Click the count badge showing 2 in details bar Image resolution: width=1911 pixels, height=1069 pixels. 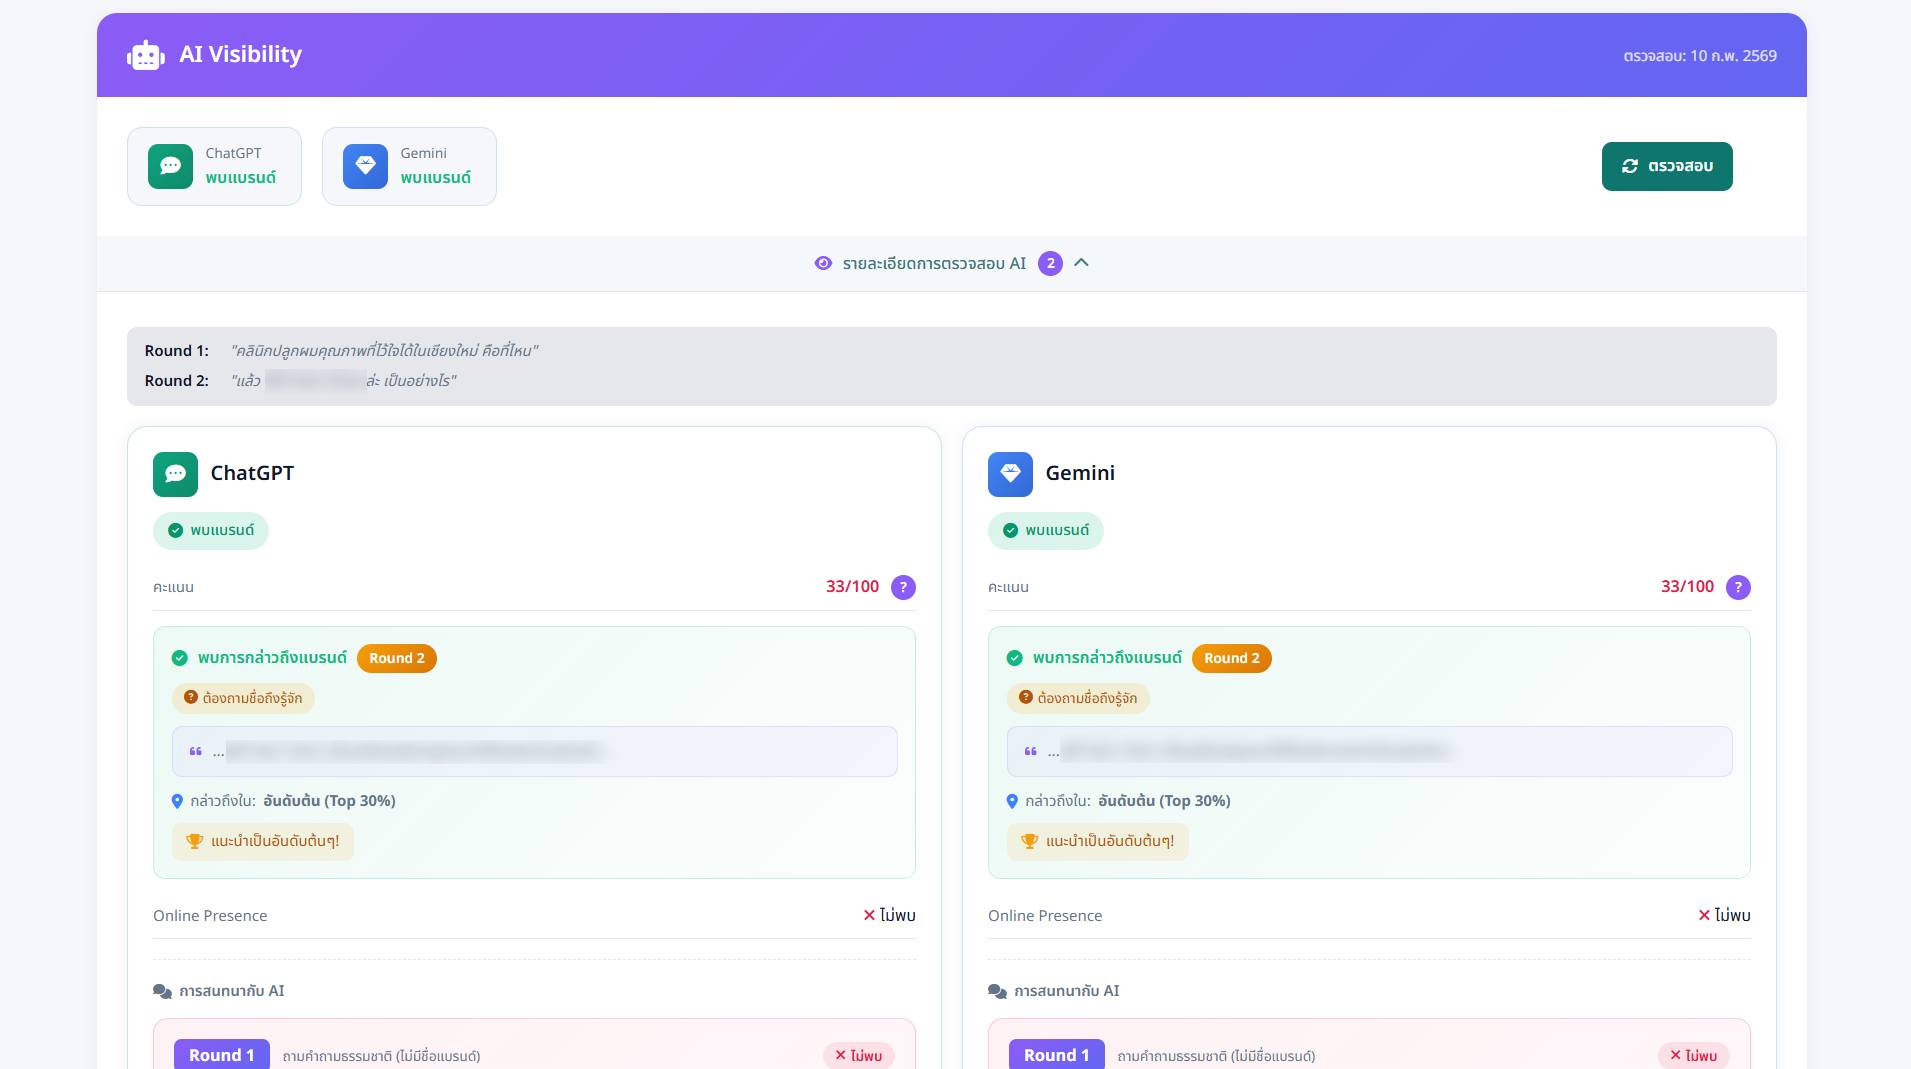click(x=1050, y=263)
